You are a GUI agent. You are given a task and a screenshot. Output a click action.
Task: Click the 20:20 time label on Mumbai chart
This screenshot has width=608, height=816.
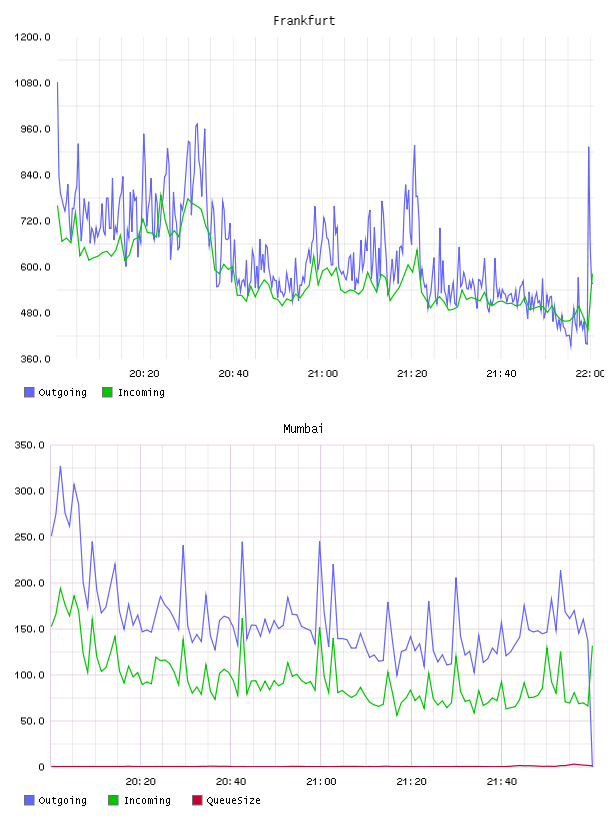141,782
